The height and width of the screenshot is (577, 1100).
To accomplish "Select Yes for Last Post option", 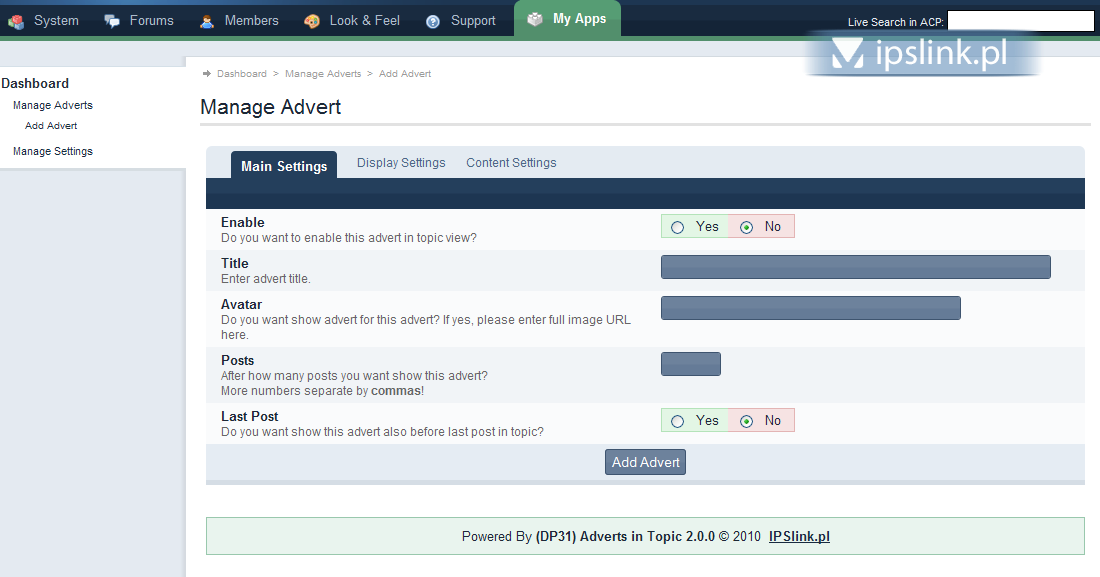I will [678, 421].
